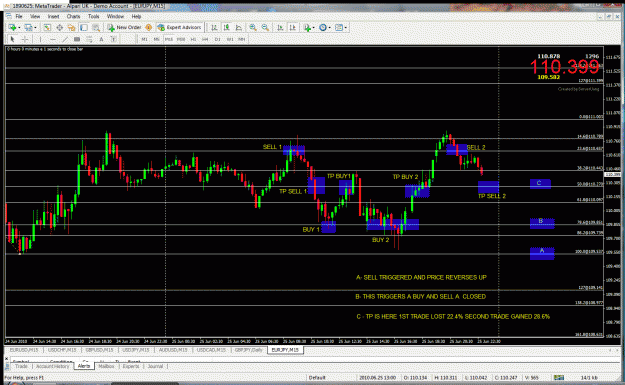The image size is (625, 385).
Task: Toggle chart shift from right edge
Action: [293, 28]
